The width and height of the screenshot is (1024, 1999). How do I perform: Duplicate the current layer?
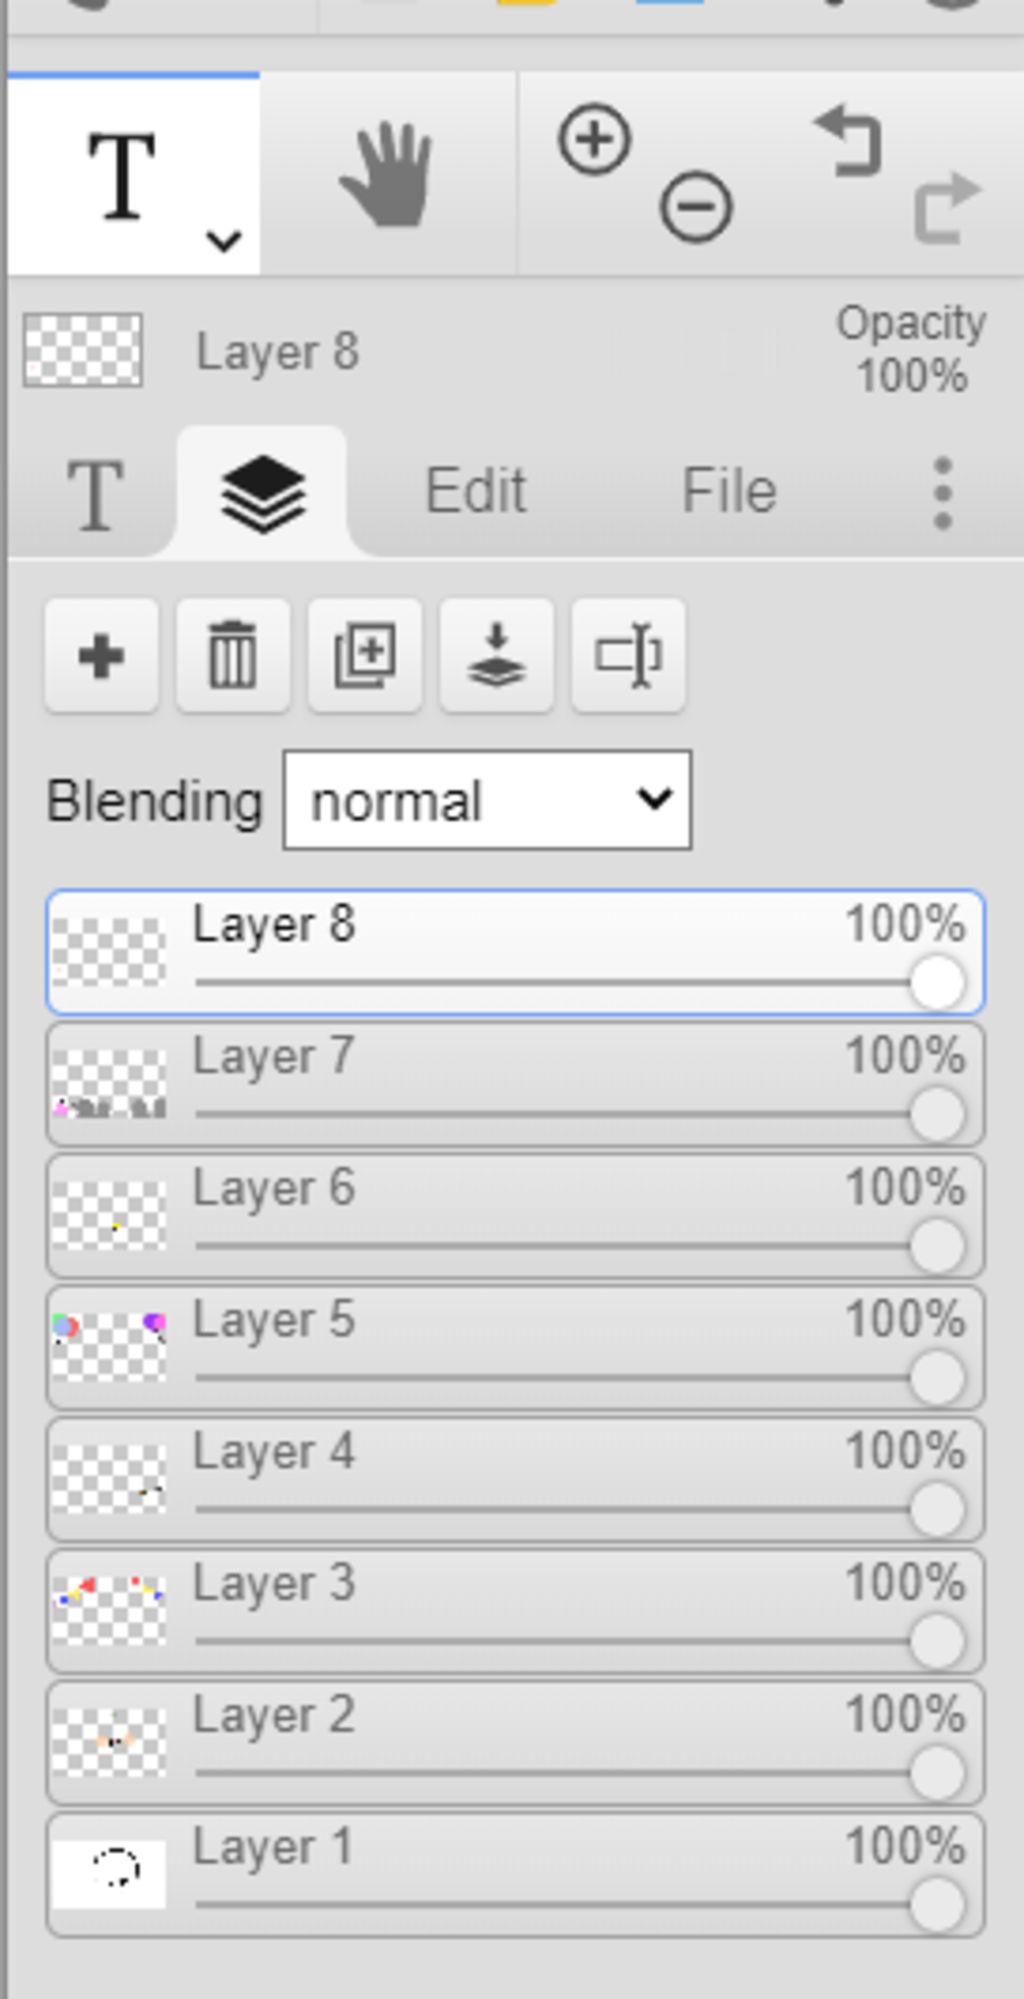(365, 656)
